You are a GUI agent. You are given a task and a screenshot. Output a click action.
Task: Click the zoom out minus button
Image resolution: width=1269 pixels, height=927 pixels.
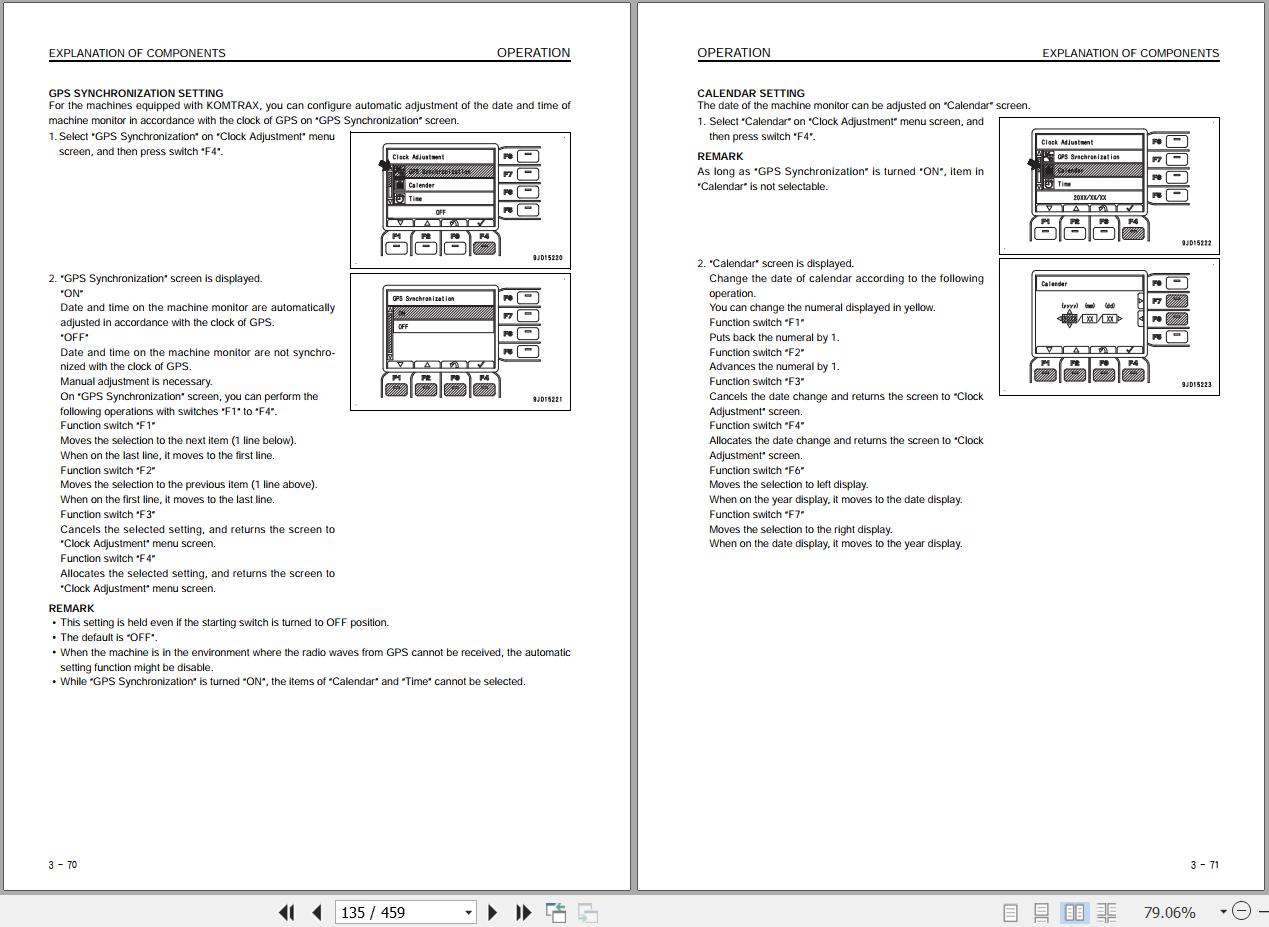pyautogui.click(x=1241, y=911)
